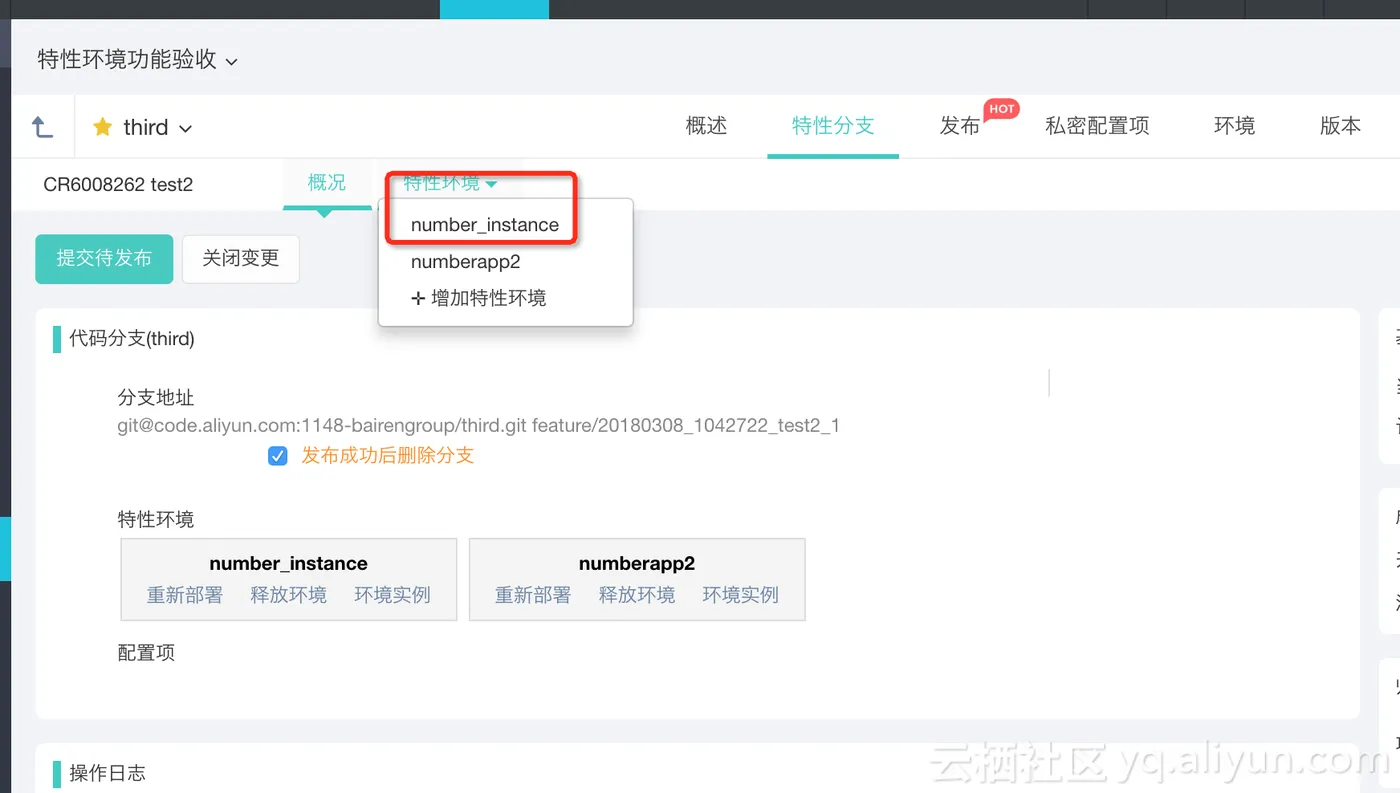This screenshot has width=1400, height=793.
Task: Choose numberapp2 from dropdown menu
Action: (466, 262)
